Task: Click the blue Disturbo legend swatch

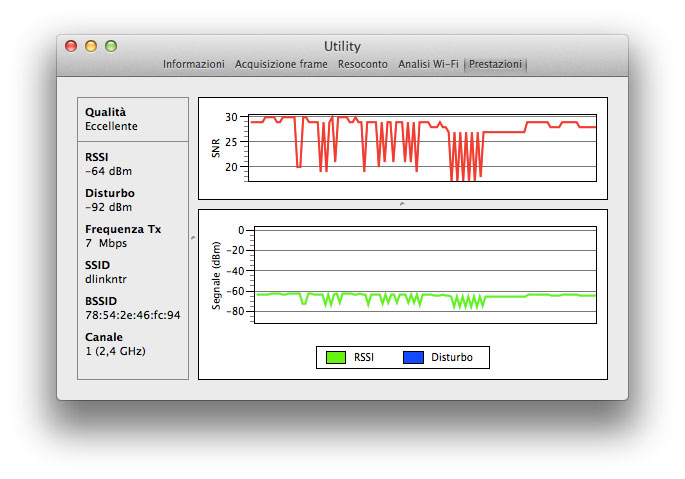Action: coord(413,358)
